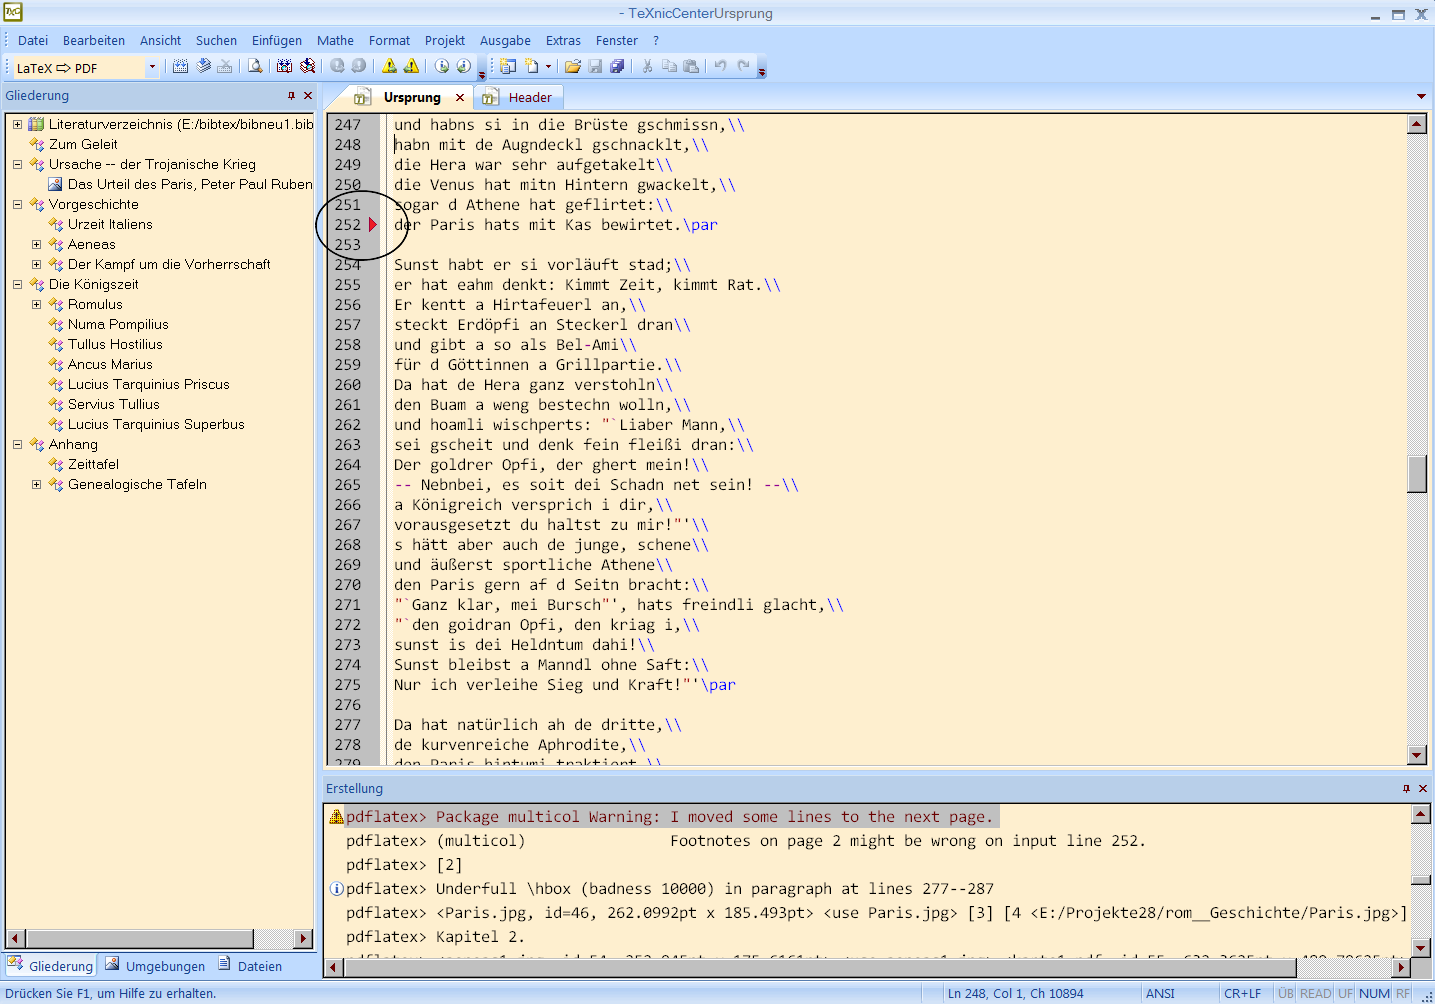Open standard toolbar options arrow
The image size is (1435, 1004).
point(762,72)
